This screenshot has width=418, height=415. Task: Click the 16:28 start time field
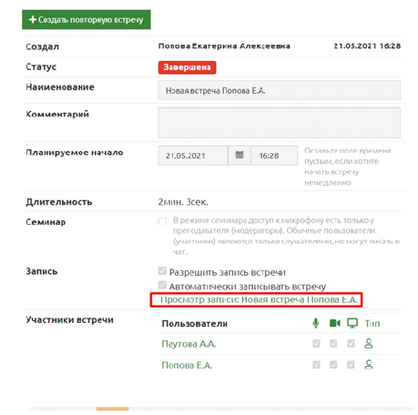pyautogui.click(x=274, y=156)
